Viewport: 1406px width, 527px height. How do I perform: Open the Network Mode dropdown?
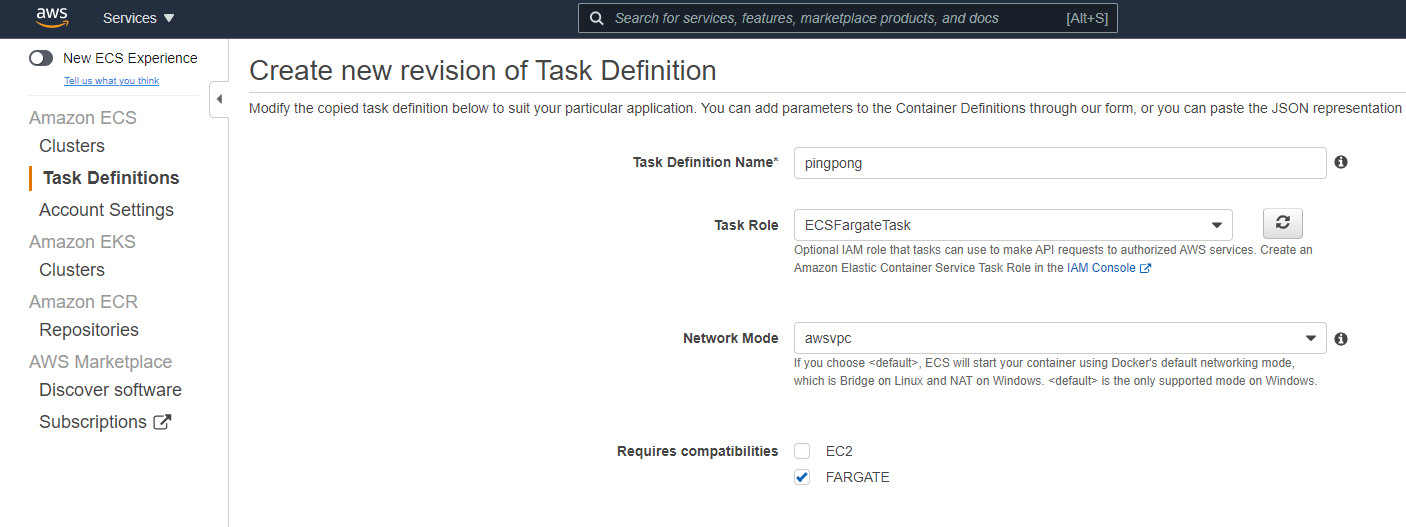[x=1060, y=338]
